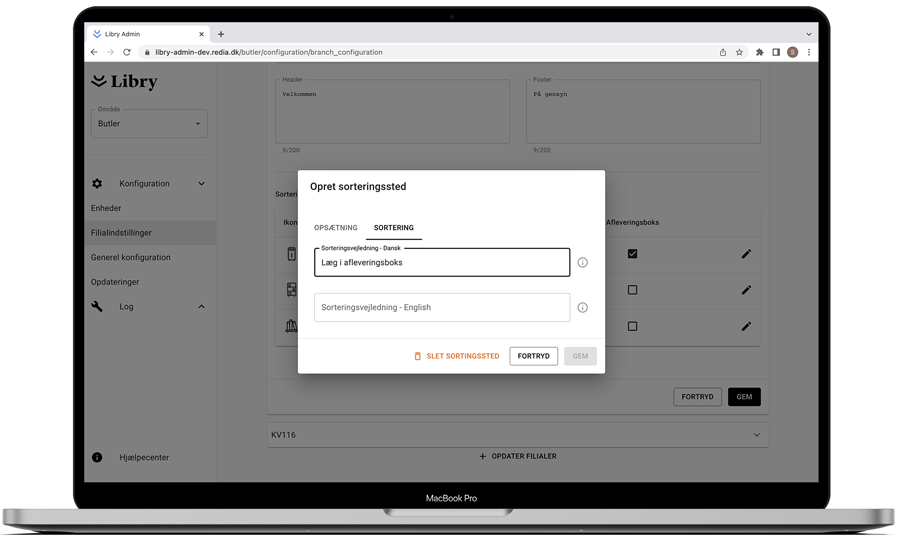Open Enheder in the sidebar
Viewport: 900px width, 541px height.
[106, 208]
